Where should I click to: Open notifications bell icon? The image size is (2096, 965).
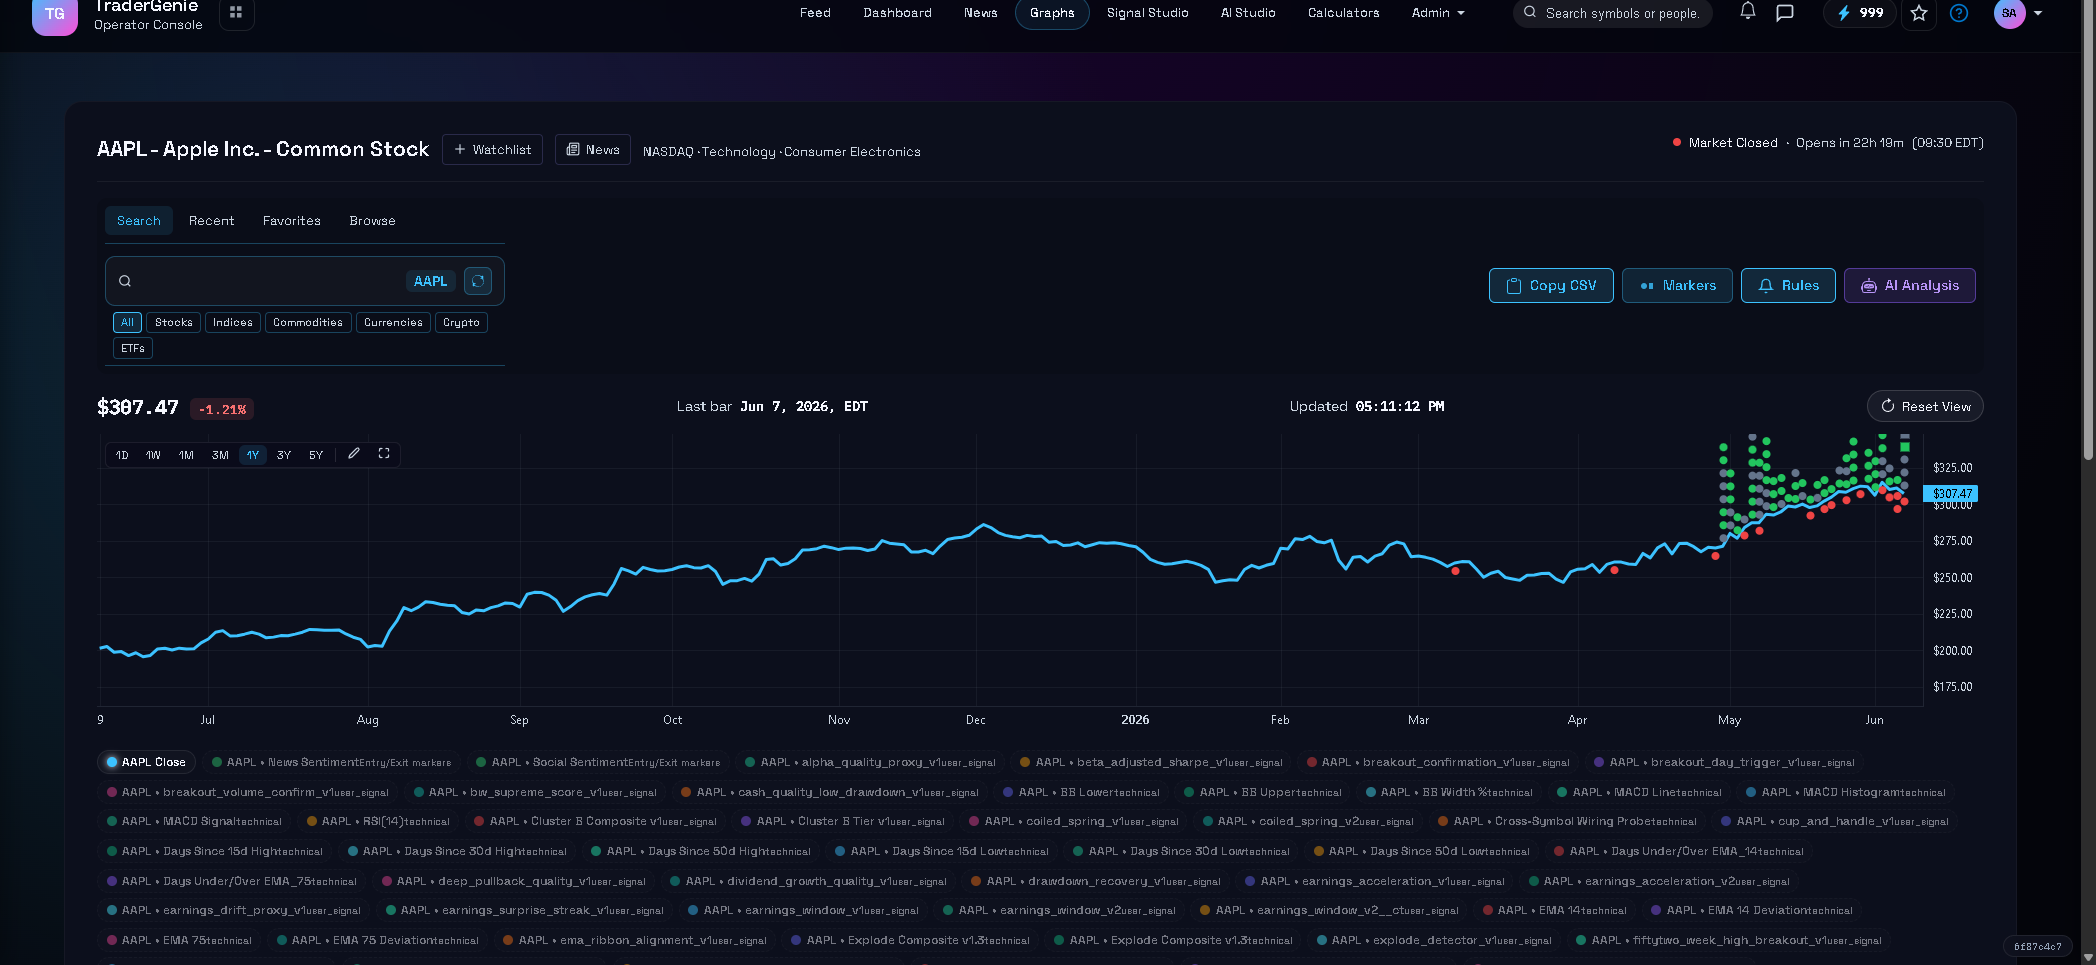click(x=1747, y=12)
